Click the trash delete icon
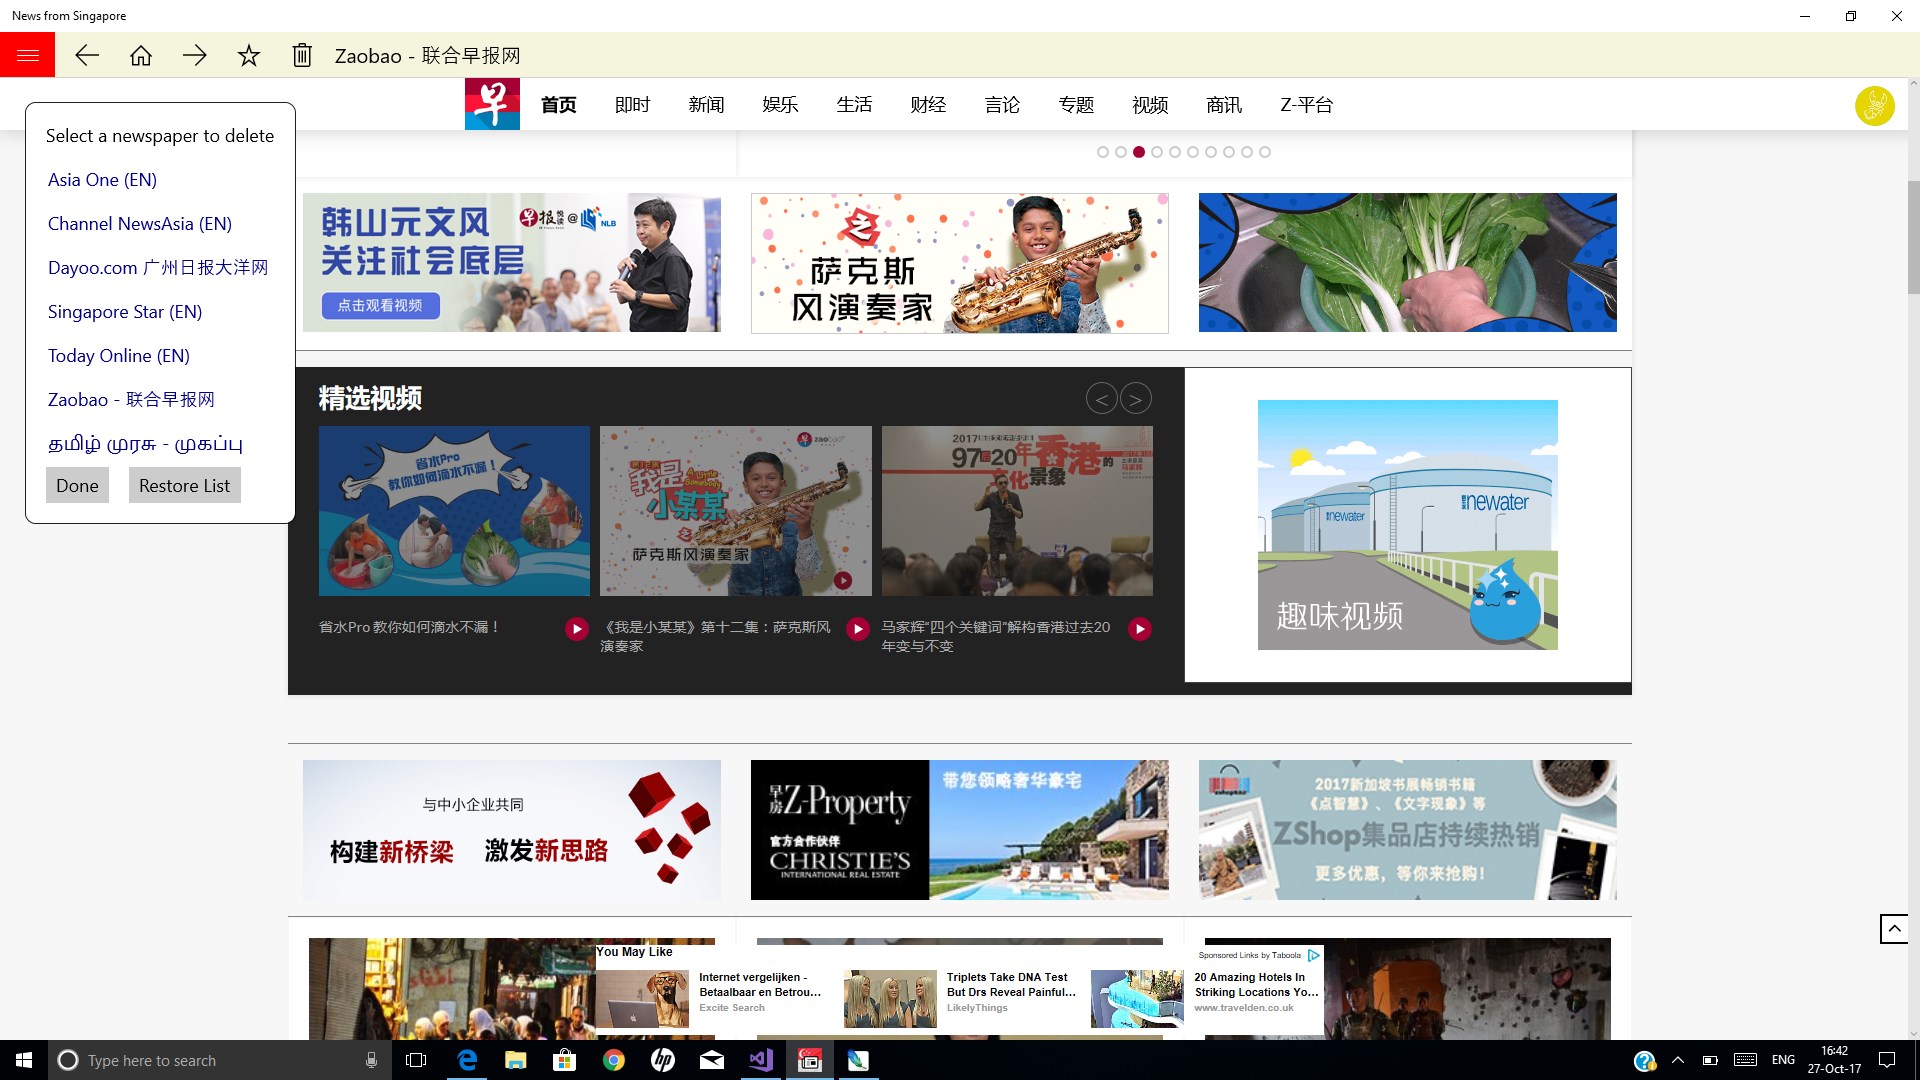The width and height of the screenshot is (1920, 1080). coord(302,55)
